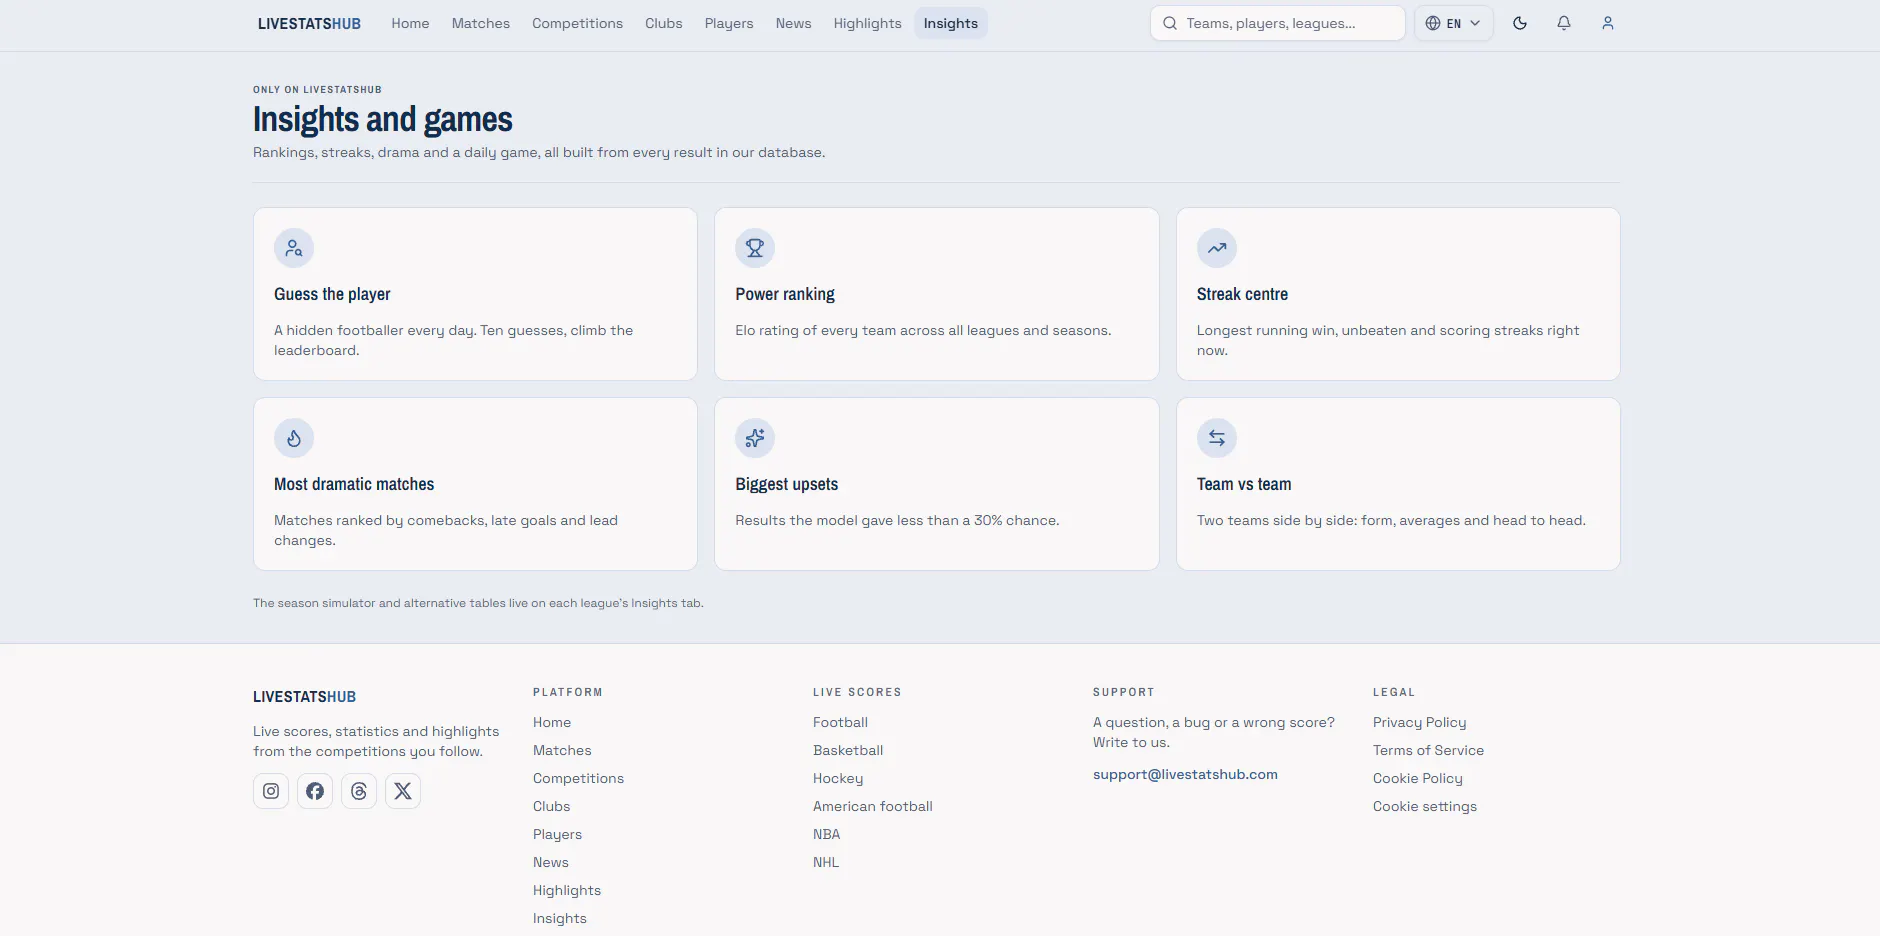Open the Football live scores link
The height and width of the screenshot is (936, 1880).
[840, 722]
